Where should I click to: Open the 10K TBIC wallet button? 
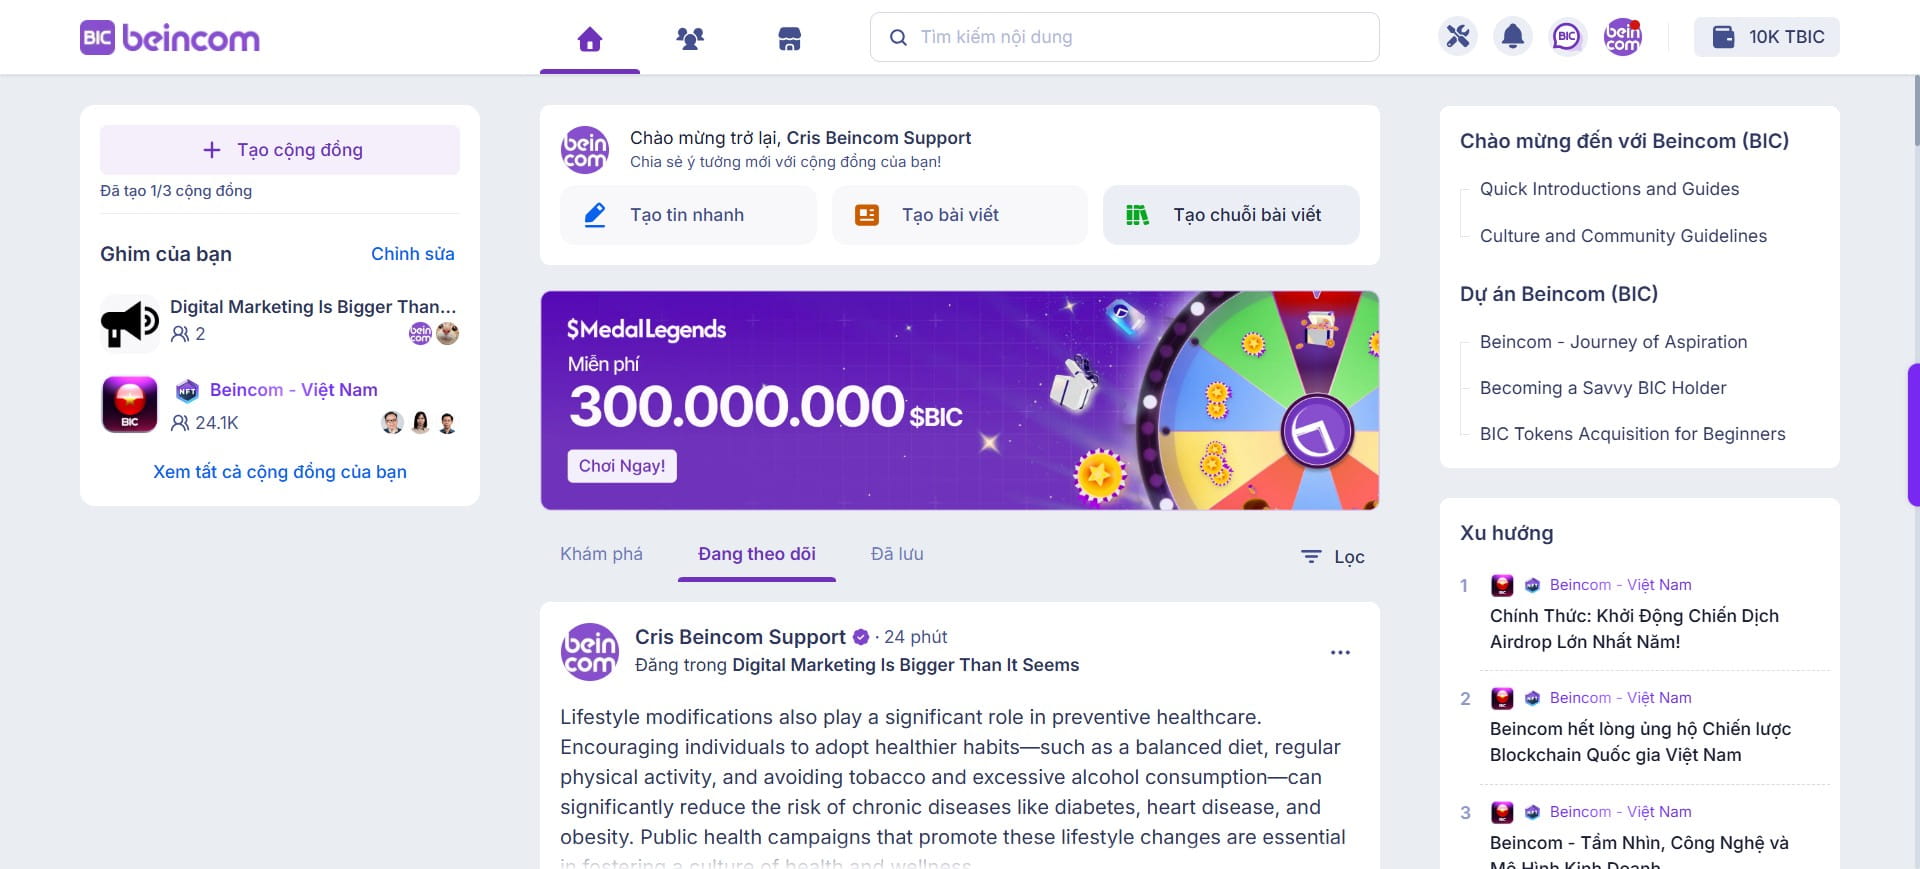pyautogui.click(x=1766, y=37)
